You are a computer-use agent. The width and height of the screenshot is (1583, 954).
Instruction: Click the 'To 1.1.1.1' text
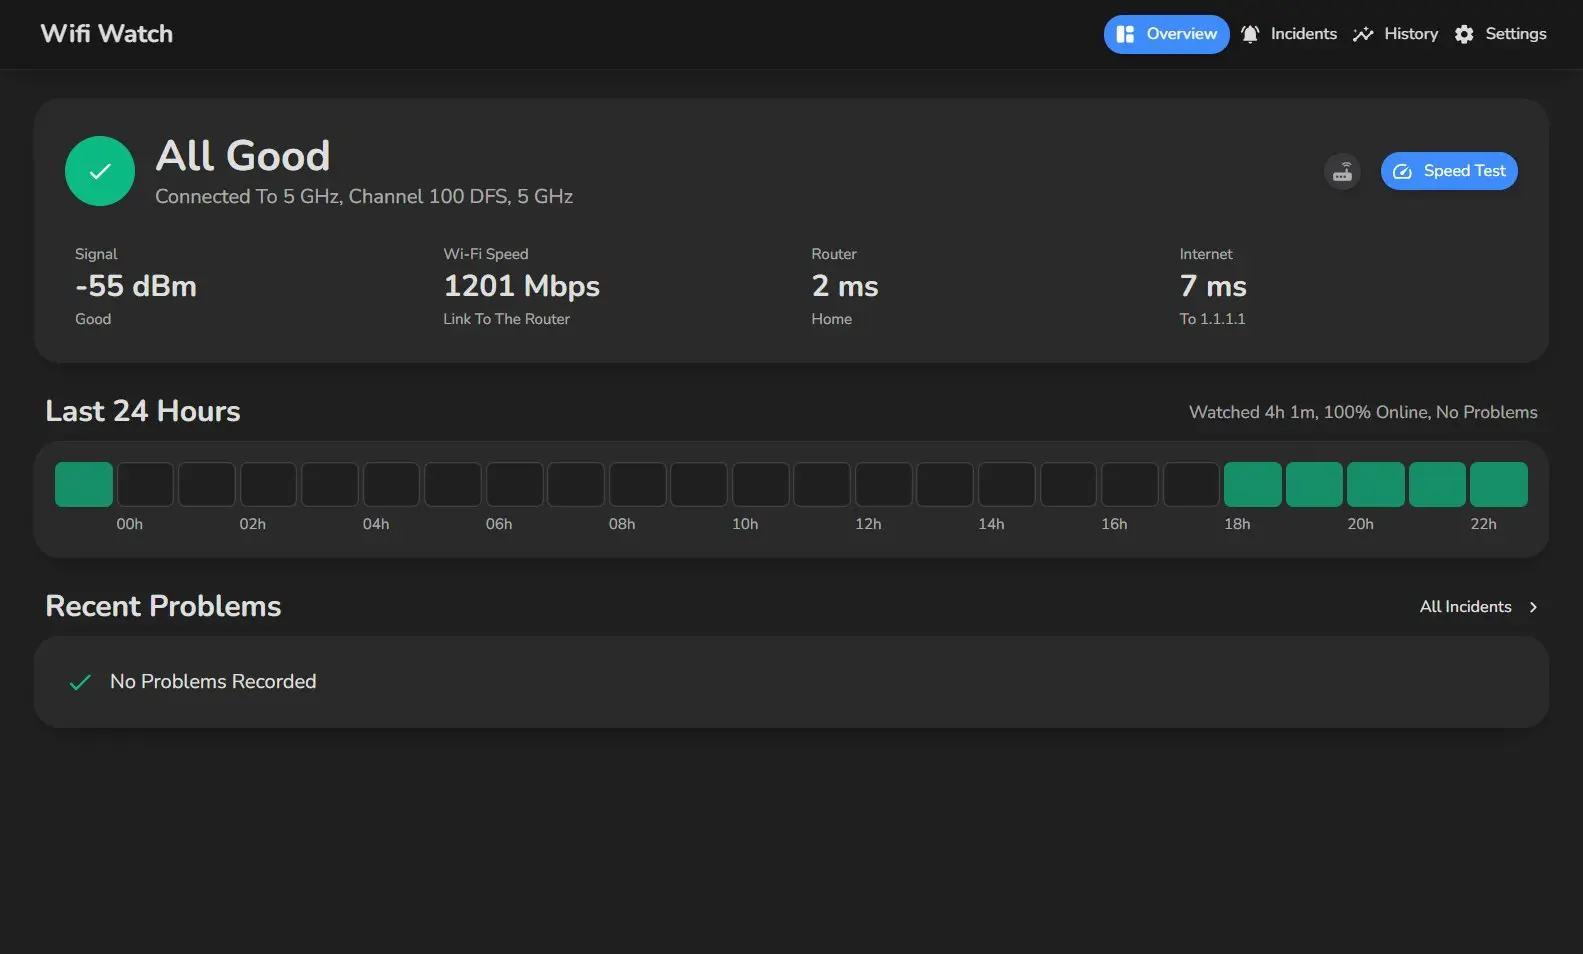point(1212,319)
